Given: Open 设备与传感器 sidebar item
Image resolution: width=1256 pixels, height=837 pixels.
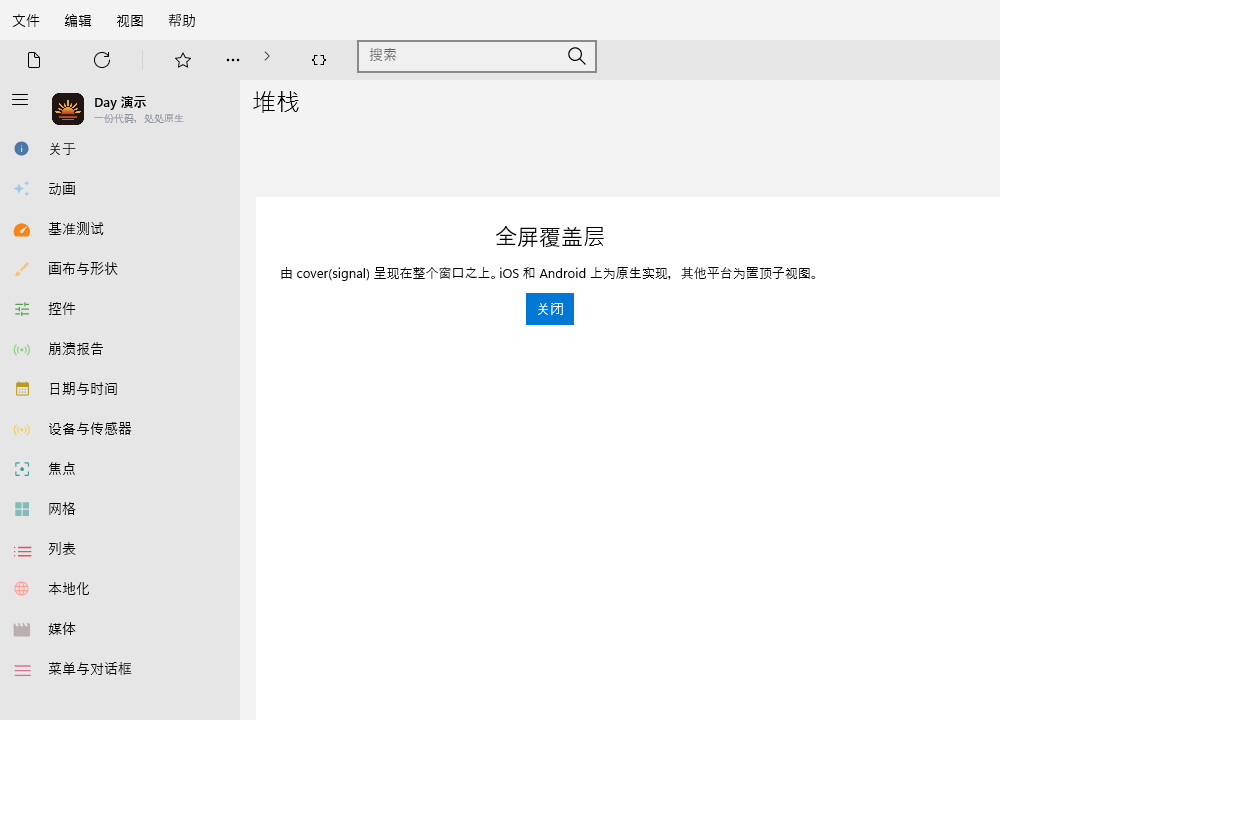Looking at the screenshot, I should 120,429.
